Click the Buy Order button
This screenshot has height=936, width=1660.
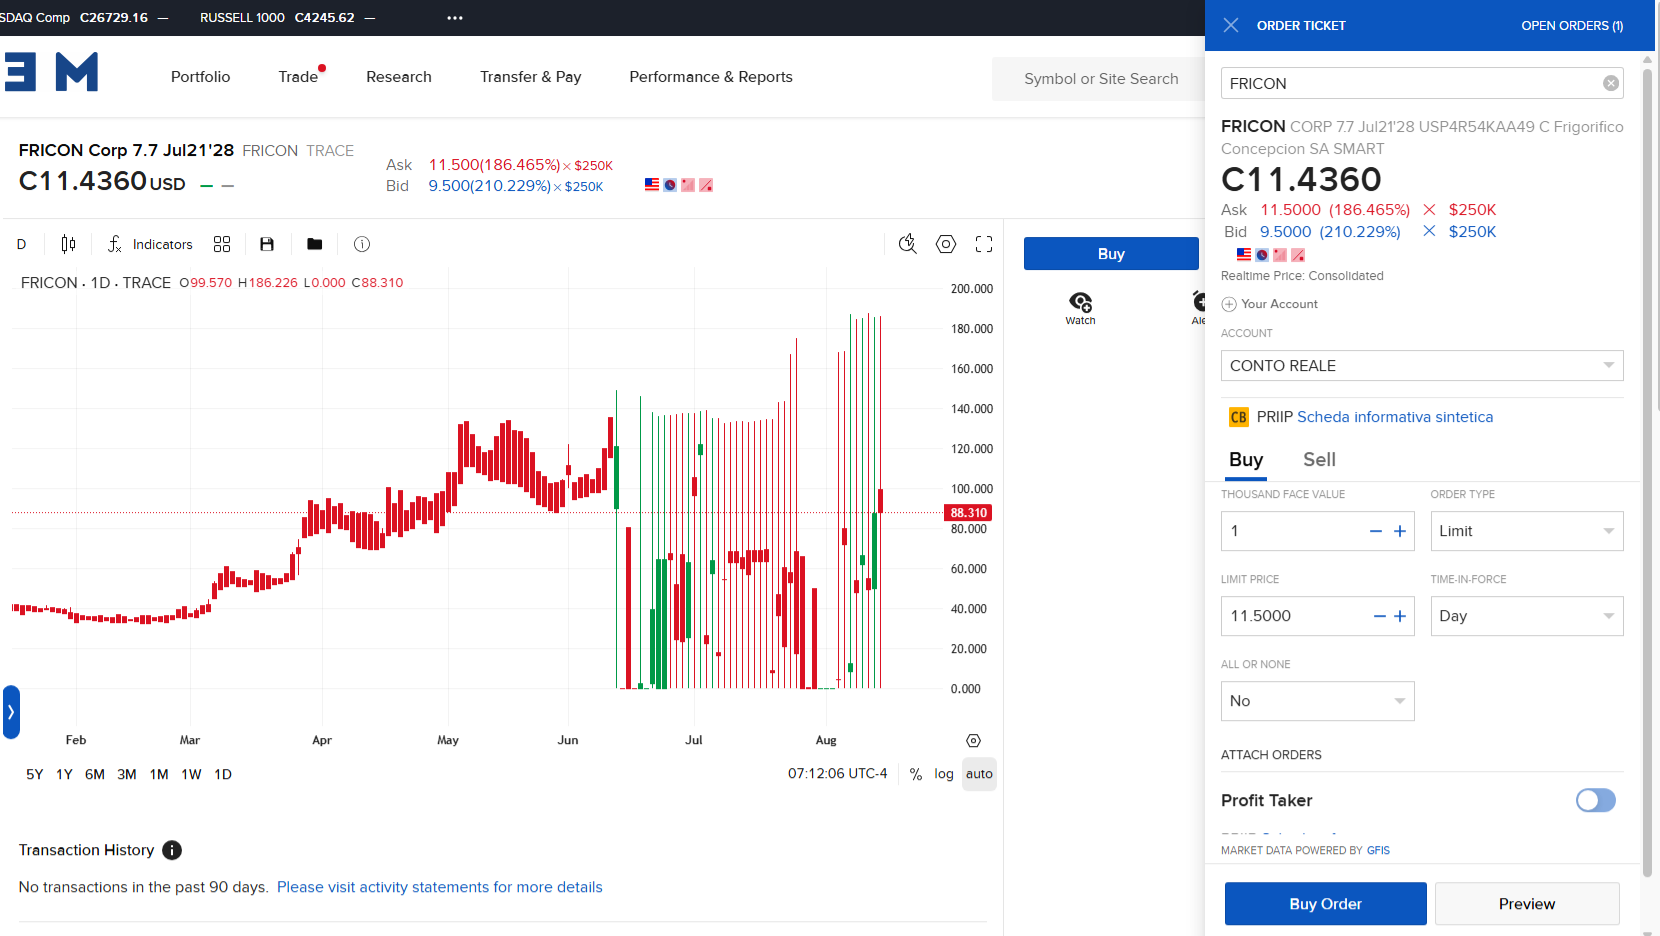pyautogui.click(x=1326, y=904)
